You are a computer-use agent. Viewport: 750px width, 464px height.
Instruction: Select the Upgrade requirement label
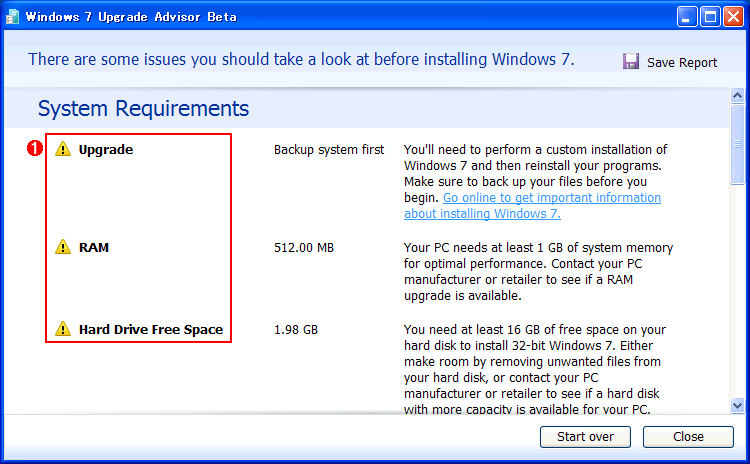[106, 150]
